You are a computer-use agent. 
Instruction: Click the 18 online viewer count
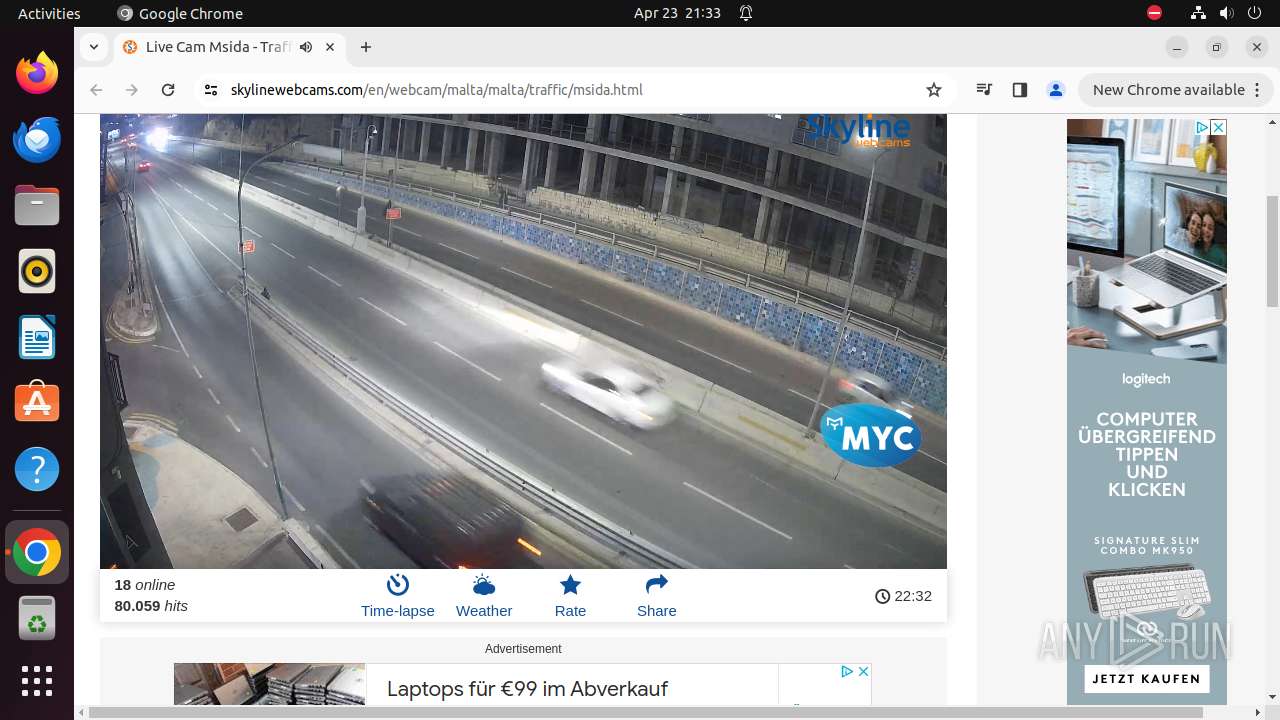point(145,585)
